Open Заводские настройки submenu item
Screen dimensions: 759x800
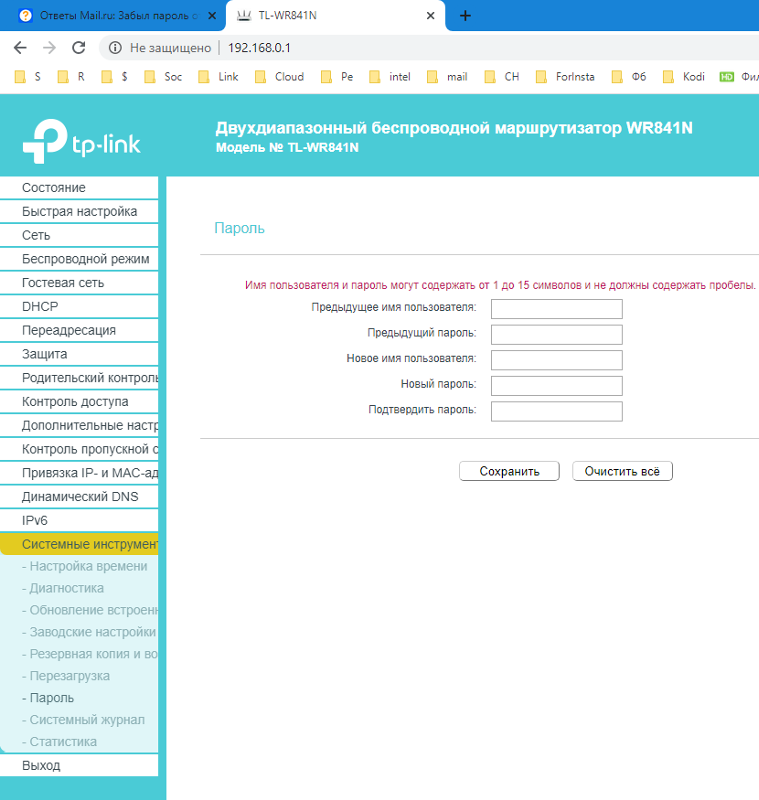[x=89, y=632]
